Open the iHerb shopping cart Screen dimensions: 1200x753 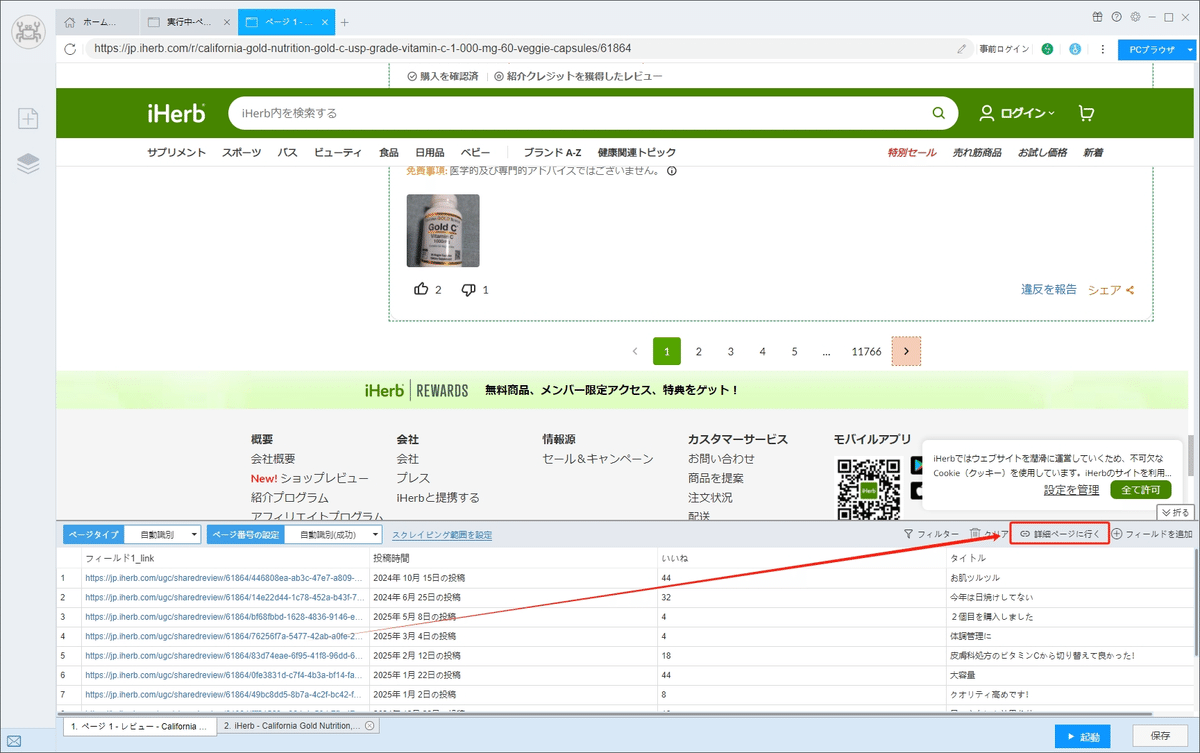tap(1086, 113)
